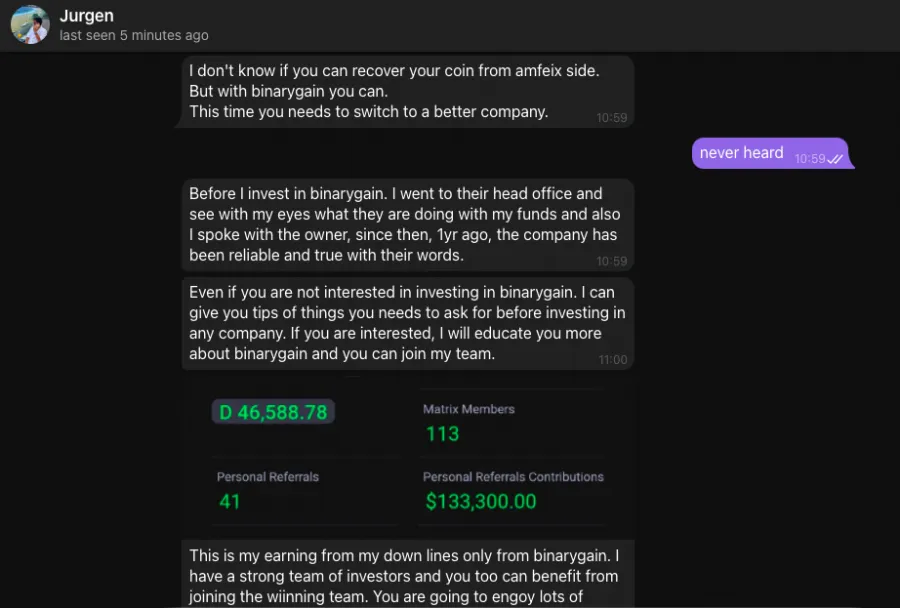
Task: Click the 10:59 timestamp on the first message
Action: pos(612,118)
